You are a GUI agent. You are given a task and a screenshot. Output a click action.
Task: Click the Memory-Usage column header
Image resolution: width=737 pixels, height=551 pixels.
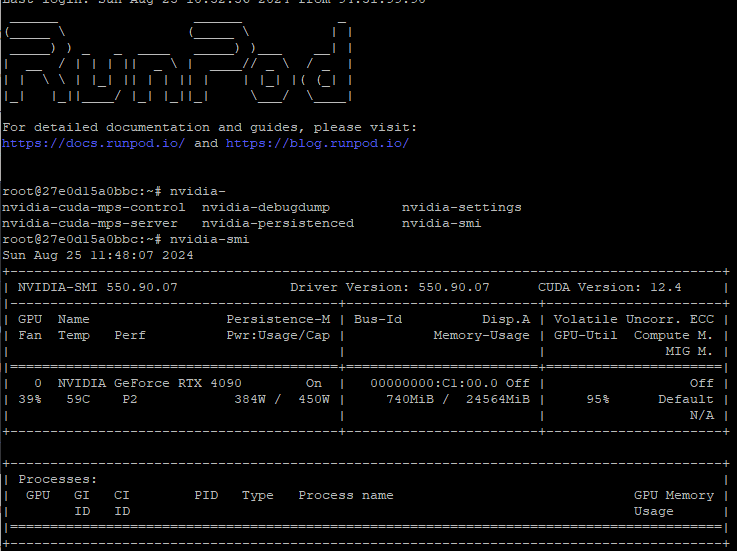click(x=482, y=335)
